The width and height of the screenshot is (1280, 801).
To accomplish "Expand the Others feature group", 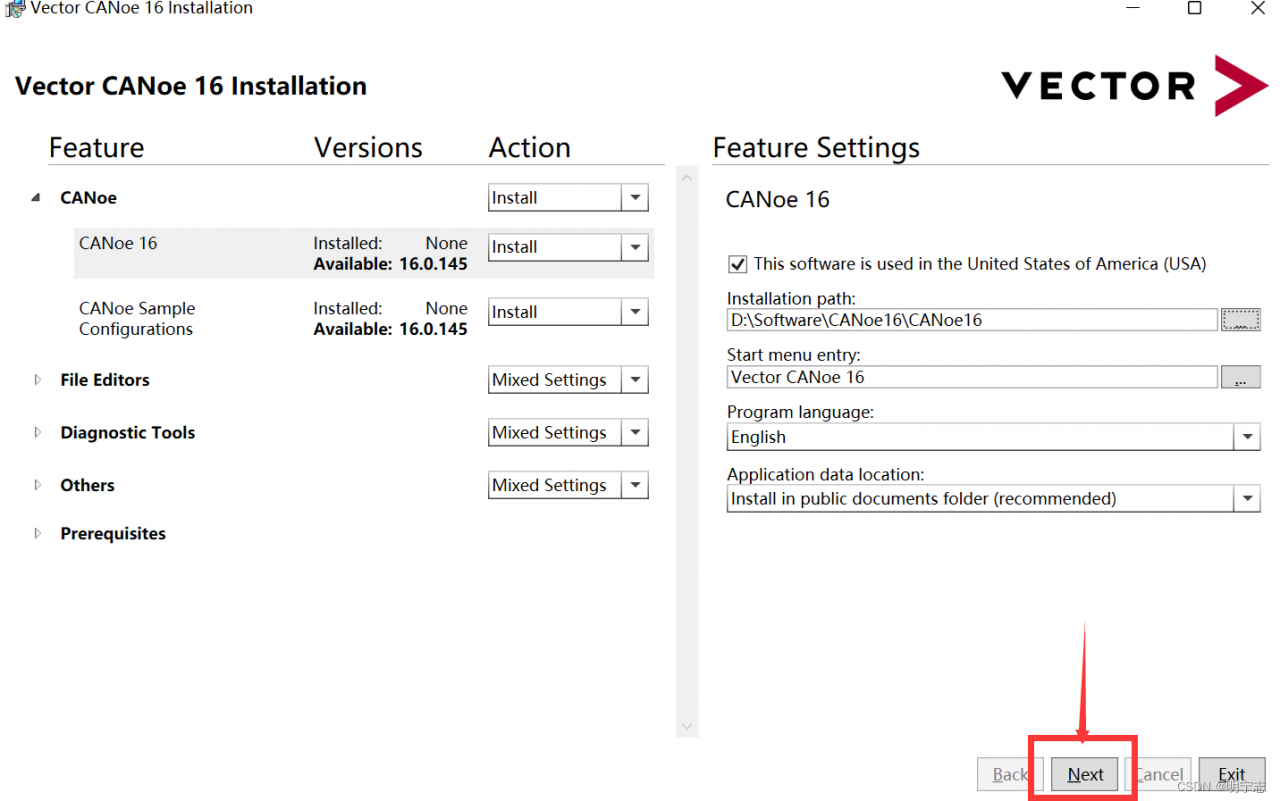I will [38, 485].
